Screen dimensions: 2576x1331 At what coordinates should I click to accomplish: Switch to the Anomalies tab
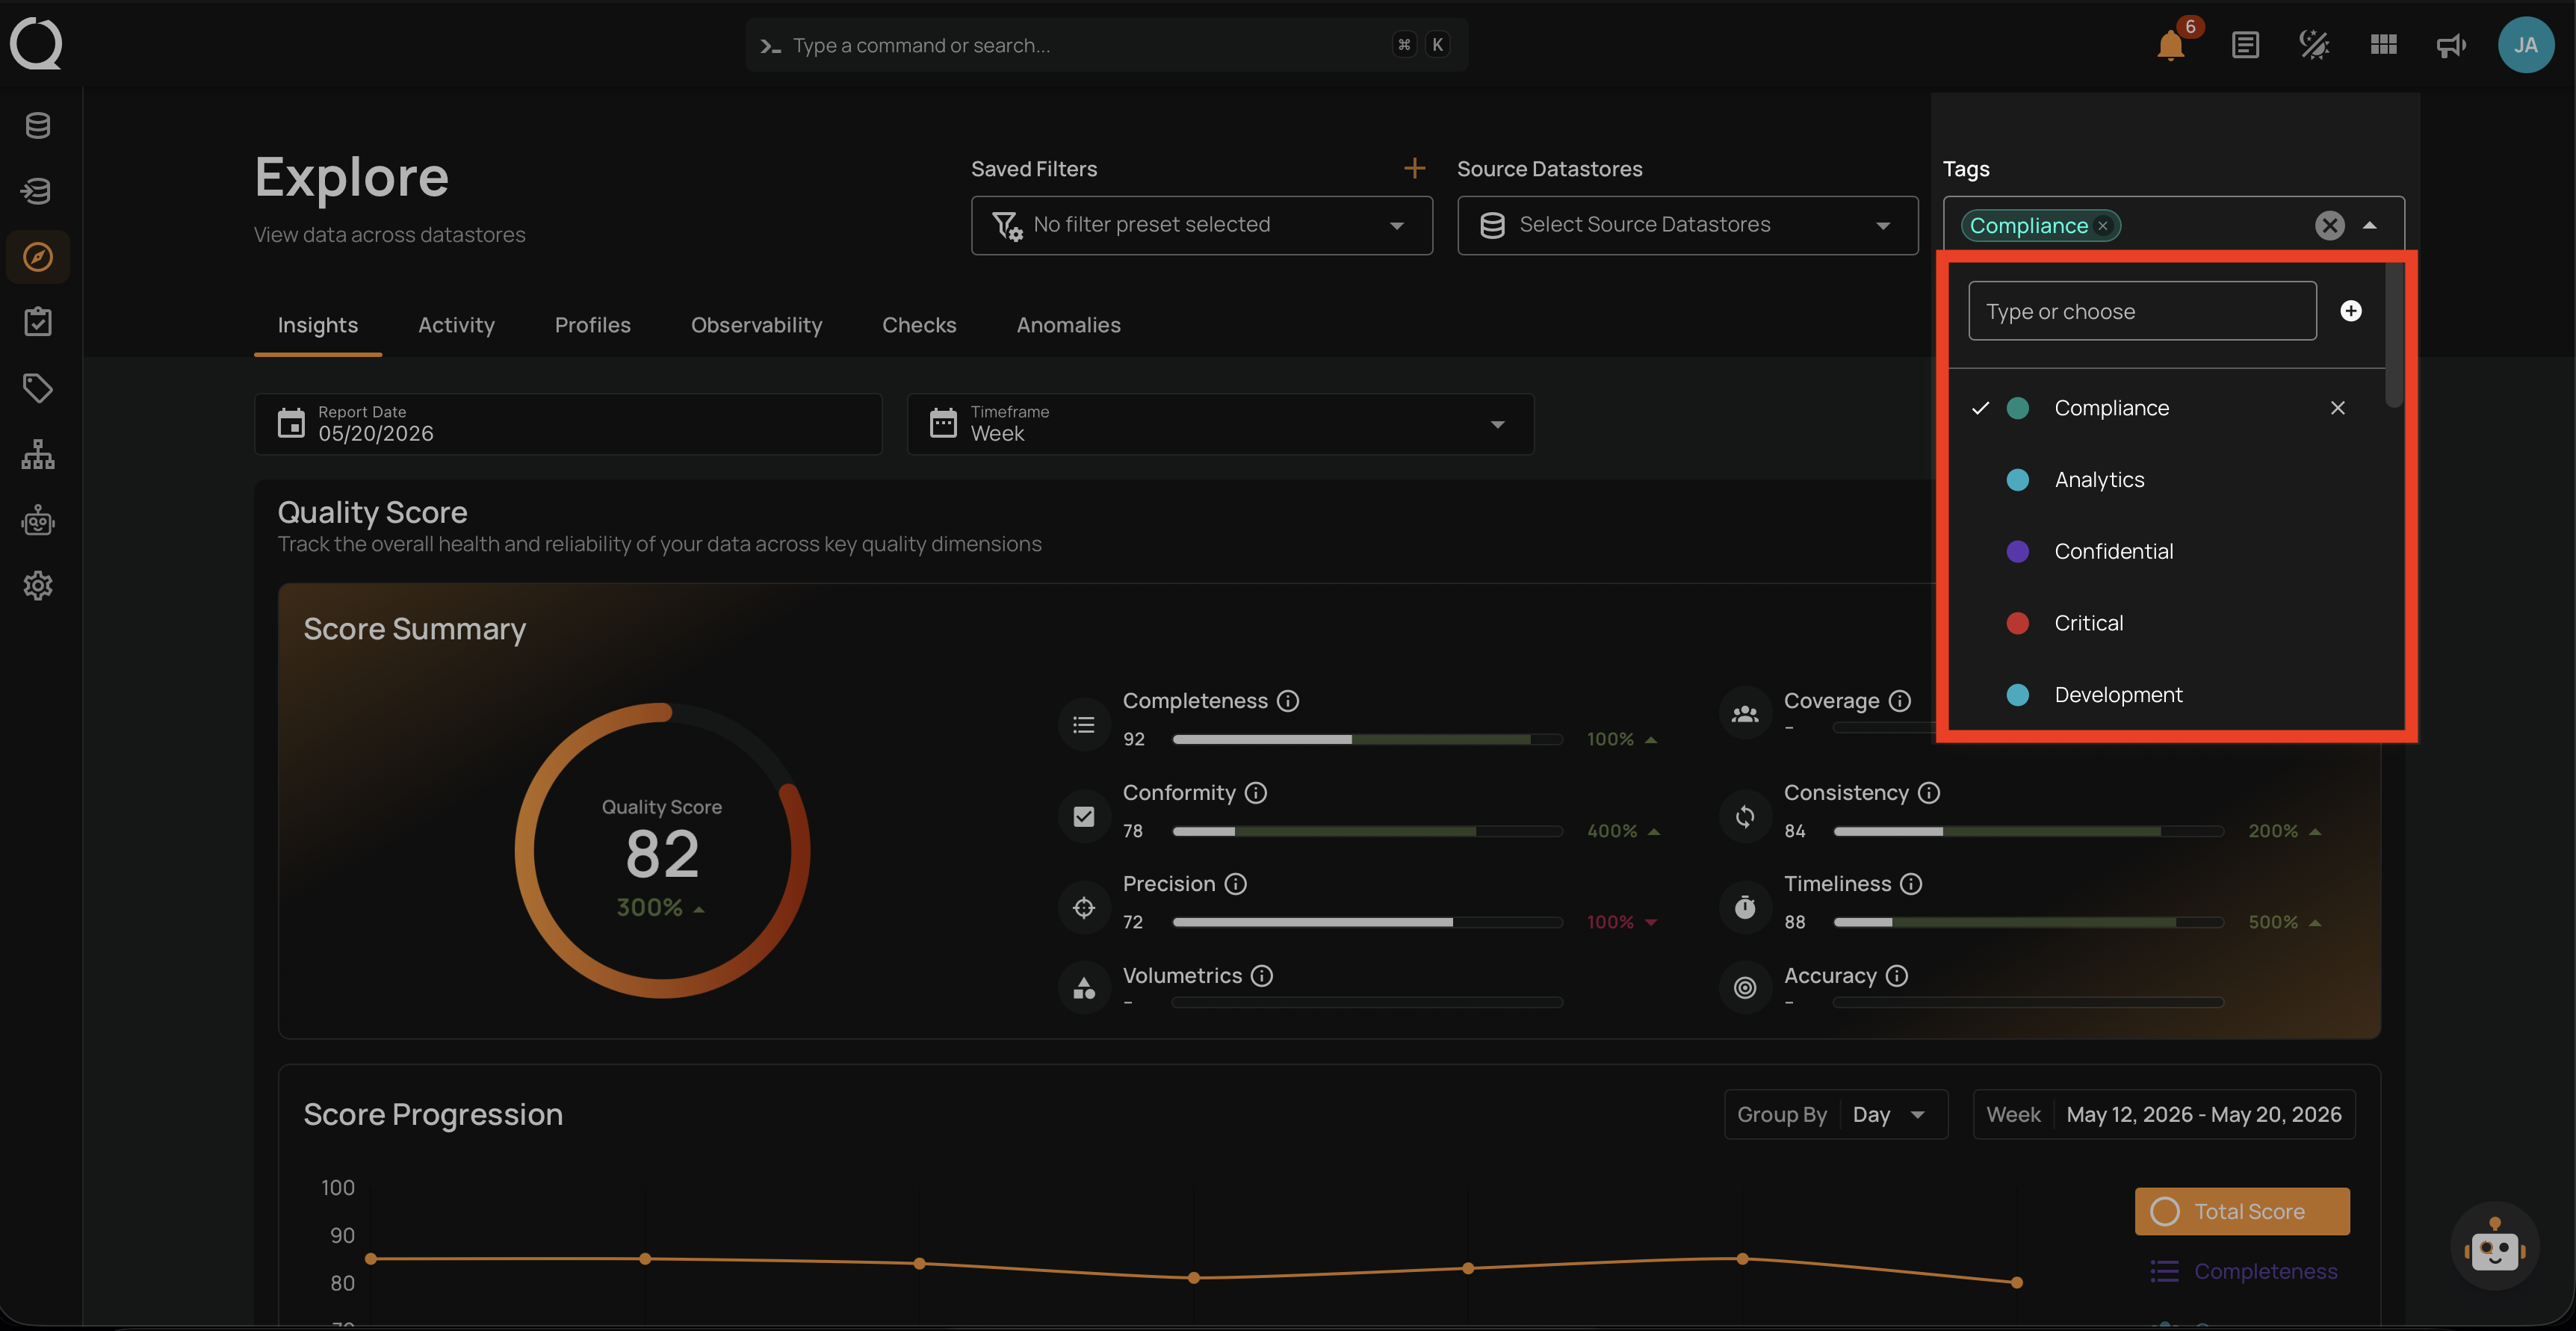pyautogui.click(x=1068, y=325)
